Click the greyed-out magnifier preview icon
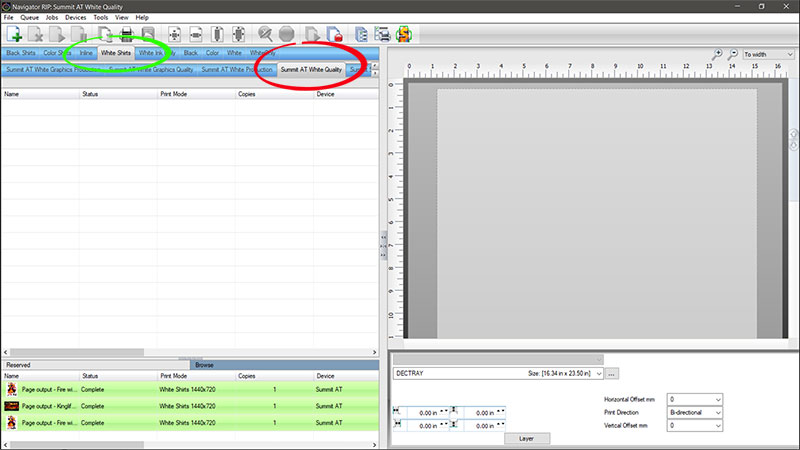This screenshot has height=450, width=800. [x=265, y=34]
